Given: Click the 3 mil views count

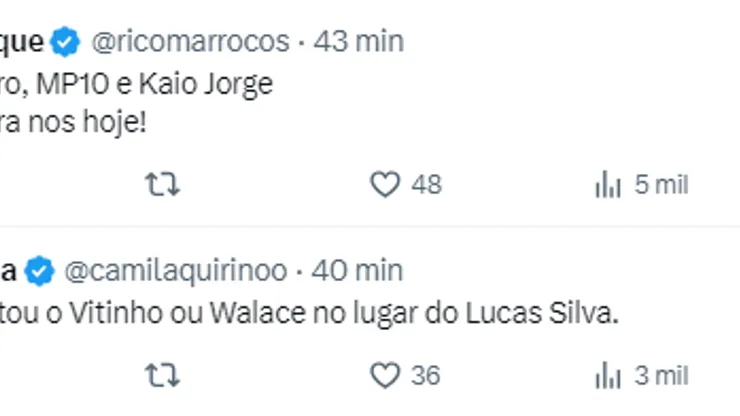Looking at the screenshot, I should (661, 375).
